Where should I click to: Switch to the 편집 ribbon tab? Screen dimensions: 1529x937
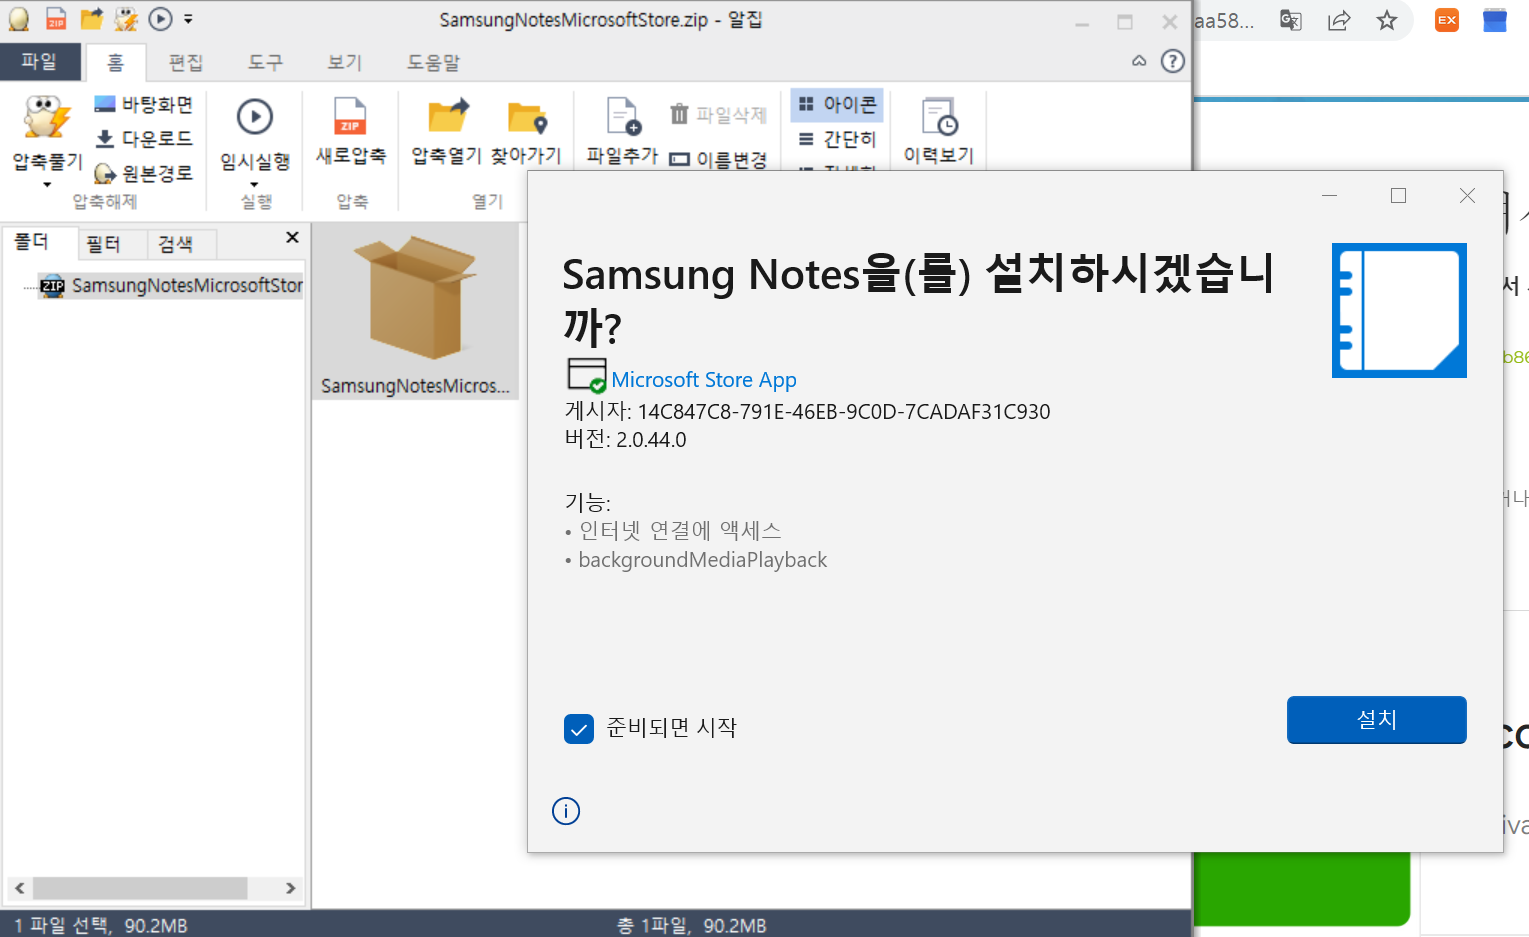[186, 62]
